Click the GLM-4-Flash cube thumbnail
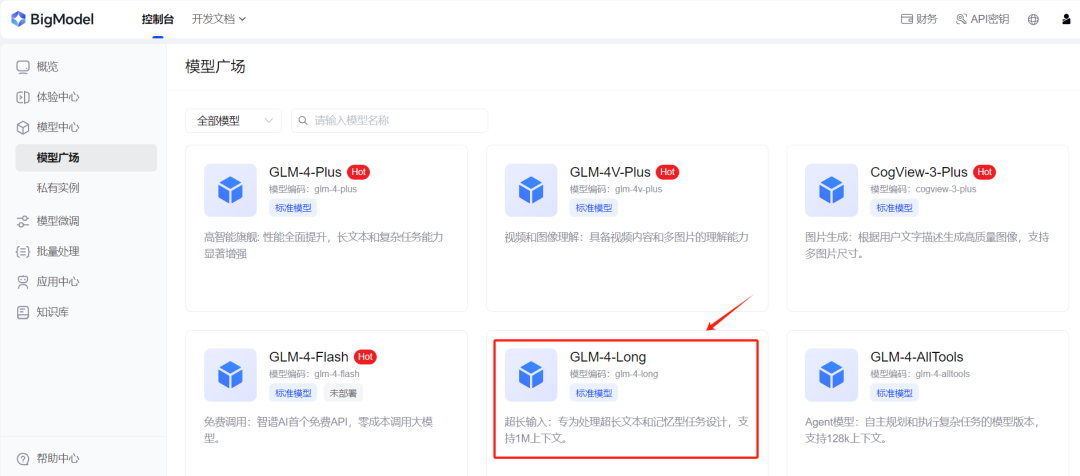 click(x=230, y=375)
